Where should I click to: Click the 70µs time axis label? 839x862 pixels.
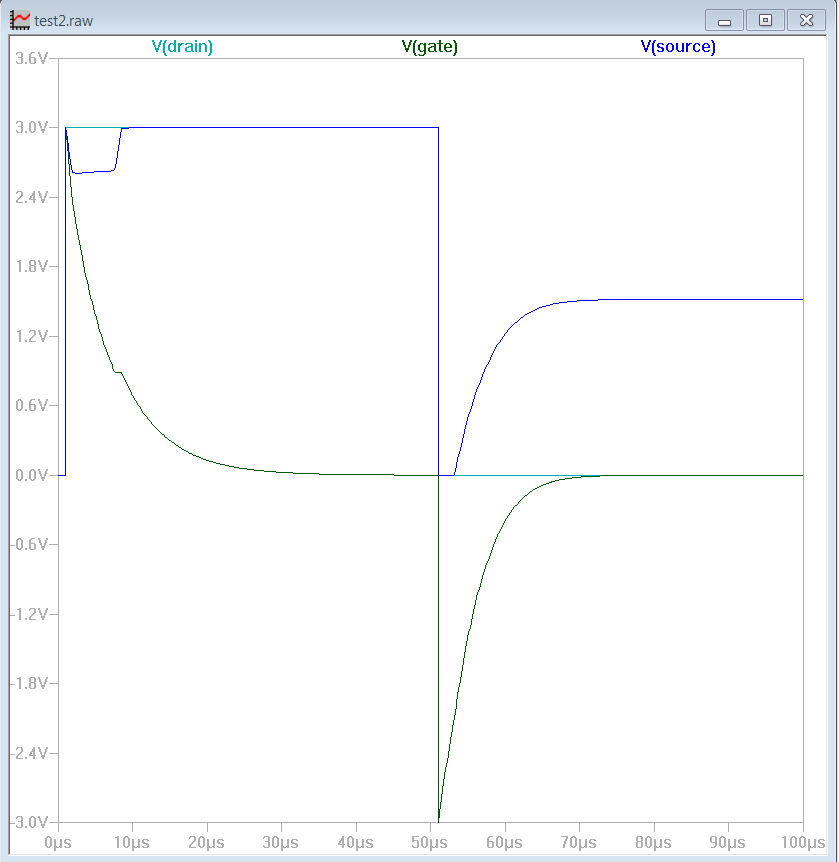click(578, 843)
